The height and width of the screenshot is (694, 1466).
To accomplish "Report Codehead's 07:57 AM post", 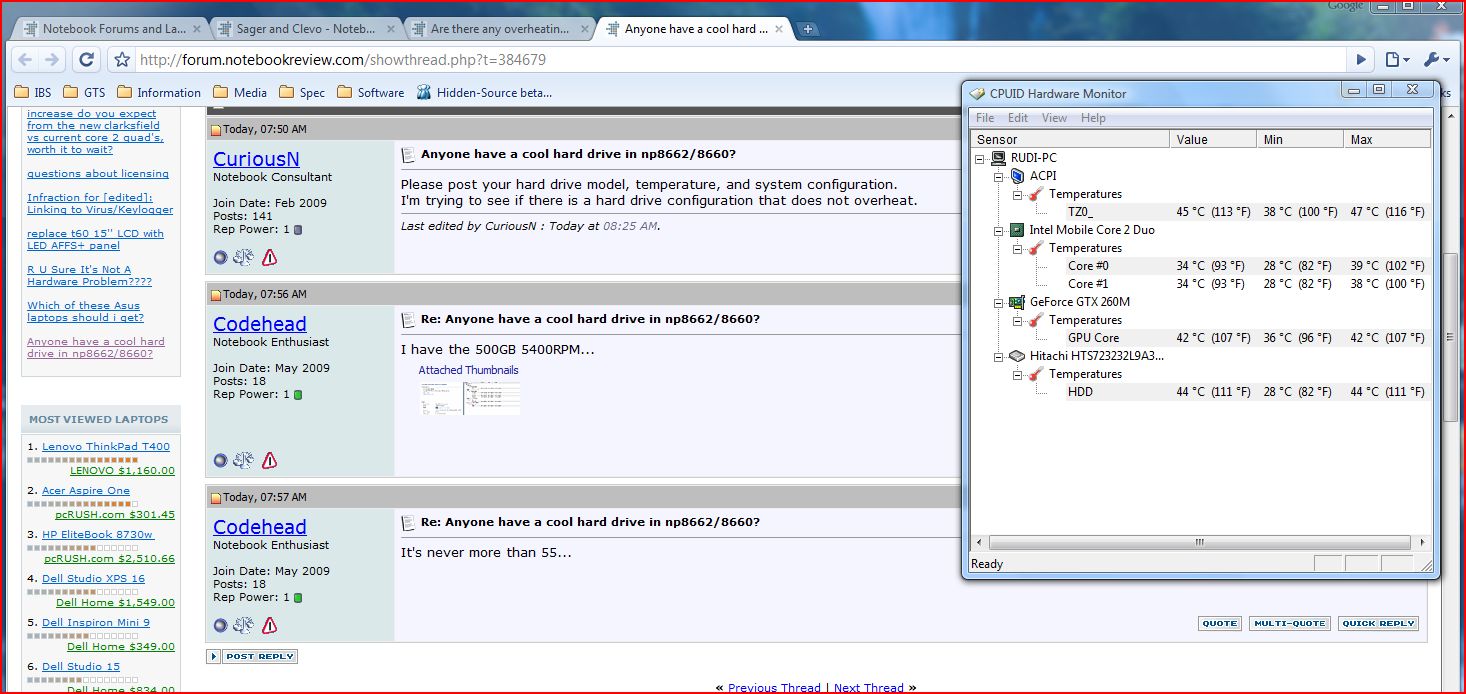I will click(269, 626).
